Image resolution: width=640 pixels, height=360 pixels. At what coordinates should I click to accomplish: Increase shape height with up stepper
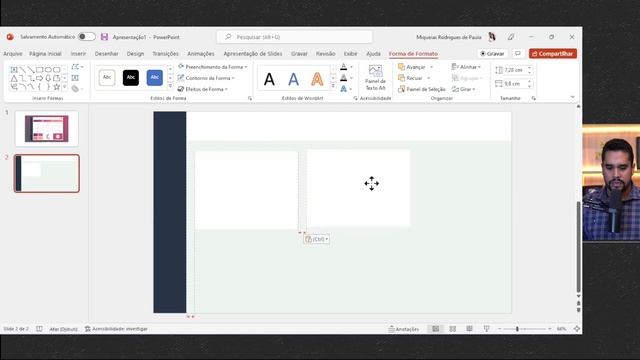pyautogui.click(x=529, y=68)
